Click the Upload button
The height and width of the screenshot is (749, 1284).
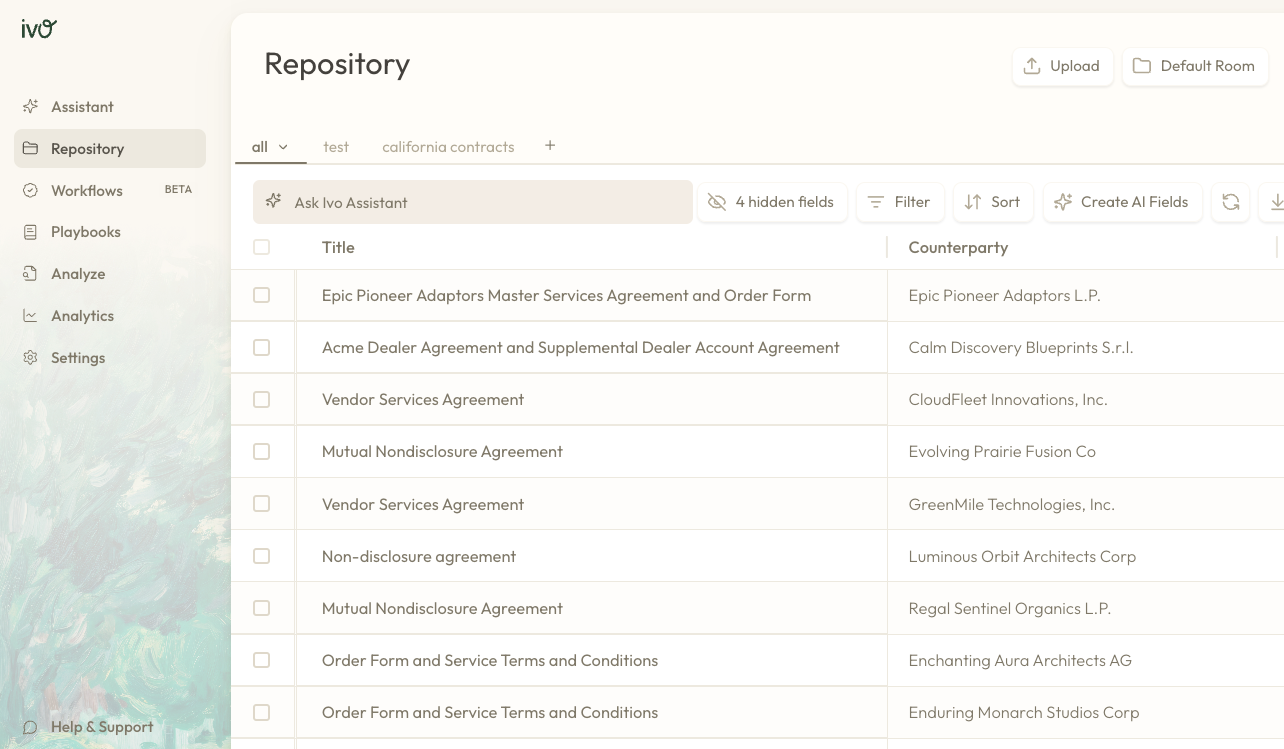tap(1062, 66)
